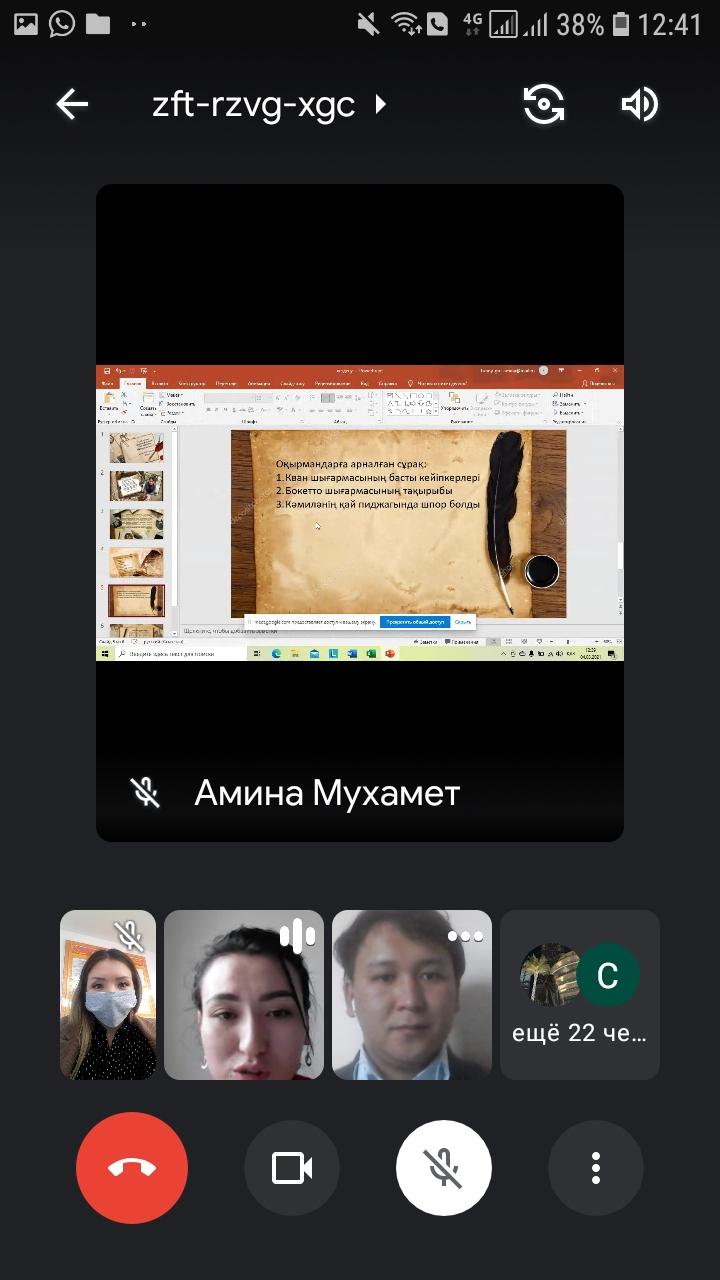Open more options three-dot menu
The image size is (720, 1280).
596,1168
